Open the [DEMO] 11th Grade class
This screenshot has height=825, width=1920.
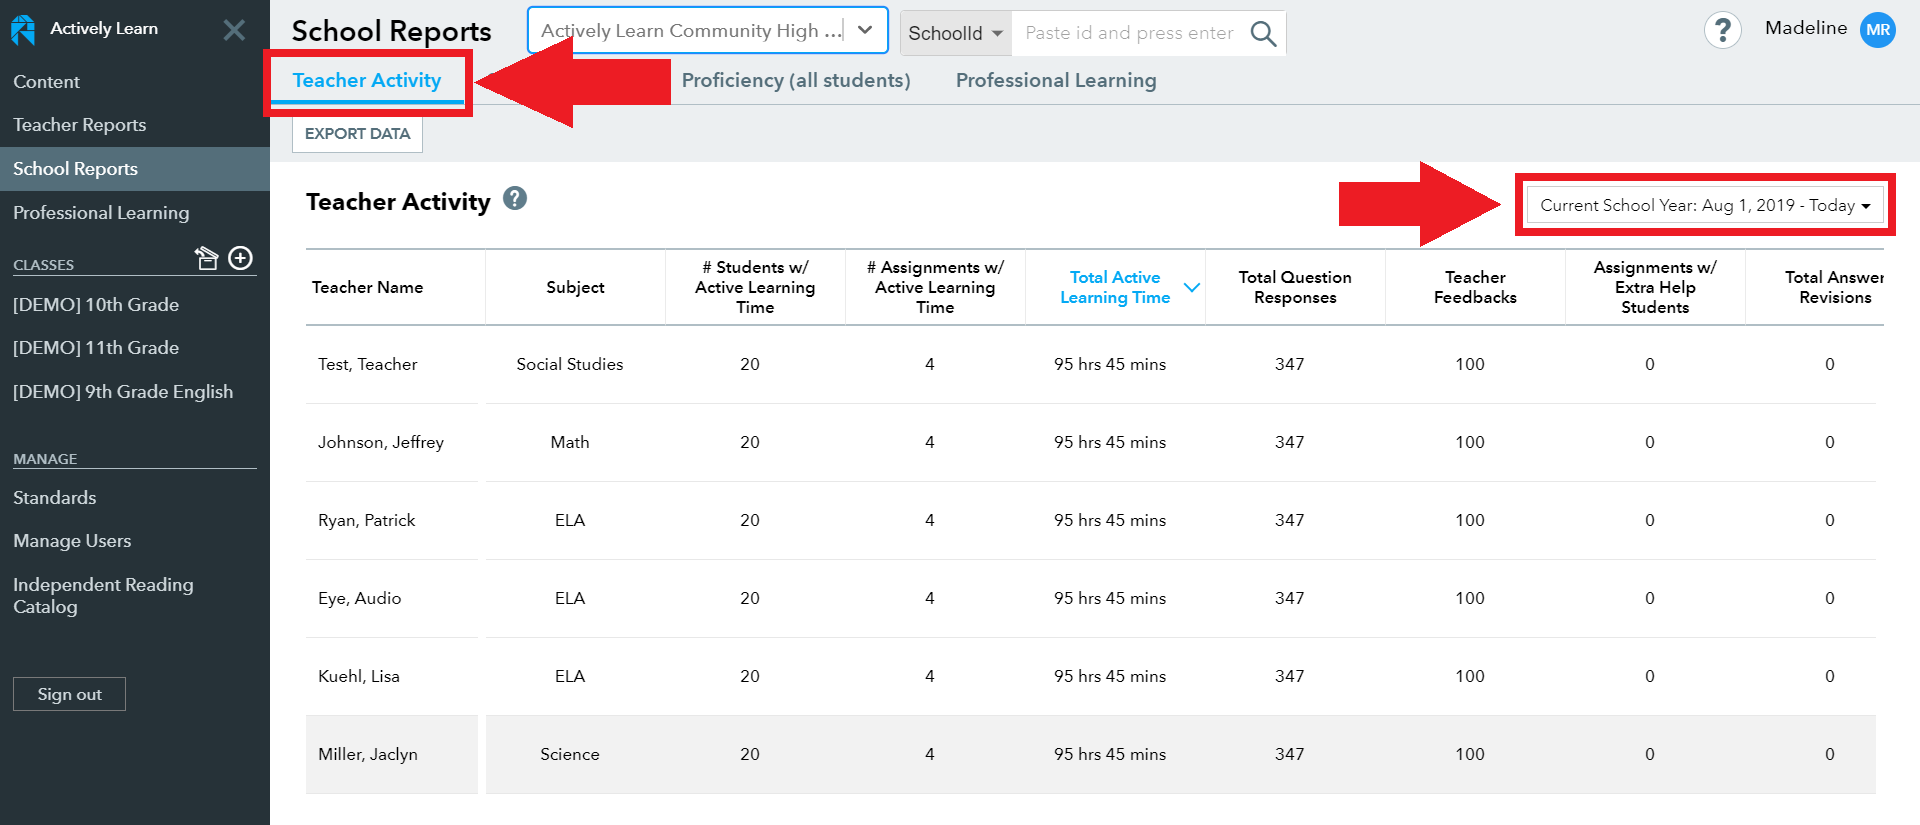96,348
